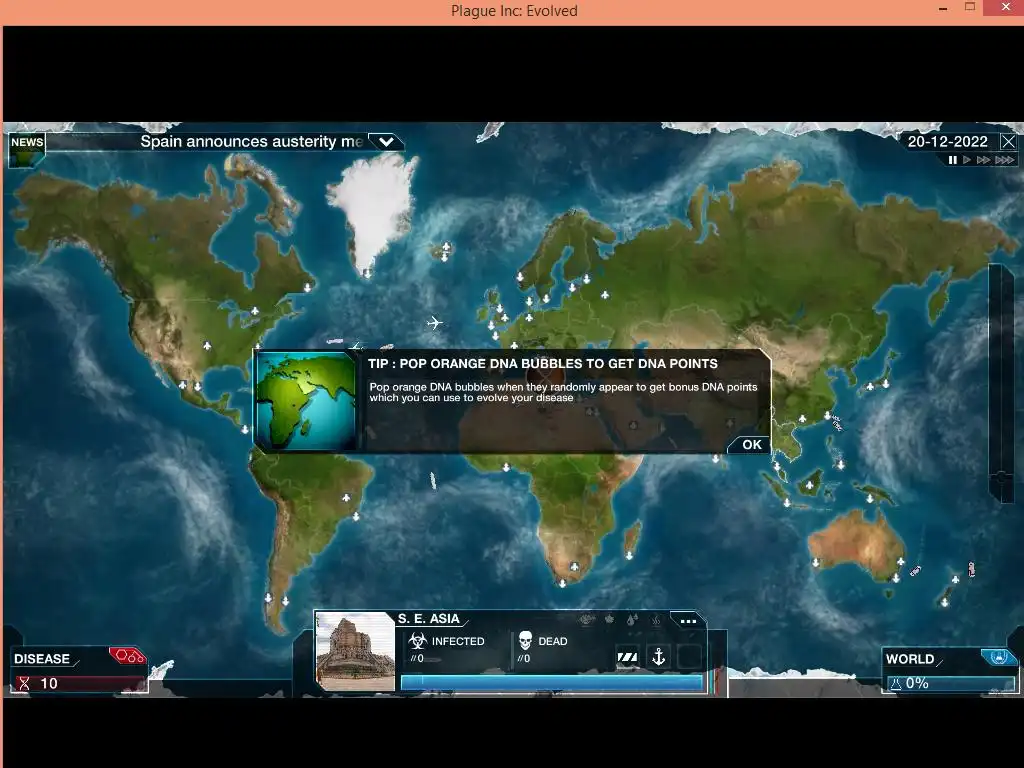The height and width of the screenshot is (768, 1024).
Task: Click the cure progress 0% bar
Action: point(951,684)
